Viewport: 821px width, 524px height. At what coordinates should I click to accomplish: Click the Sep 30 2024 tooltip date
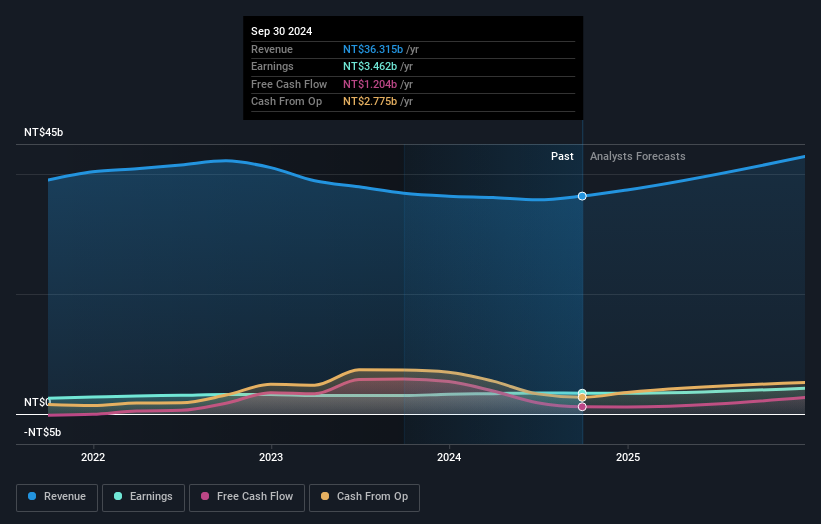282,31
